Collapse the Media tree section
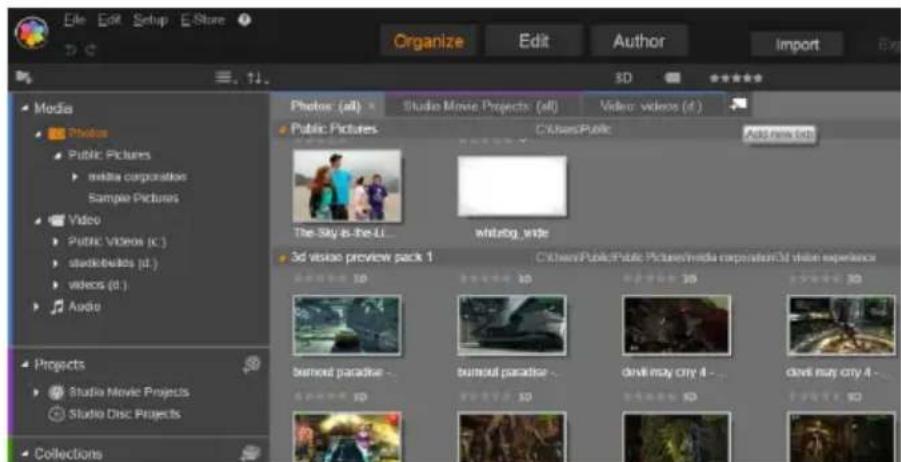 26,108
